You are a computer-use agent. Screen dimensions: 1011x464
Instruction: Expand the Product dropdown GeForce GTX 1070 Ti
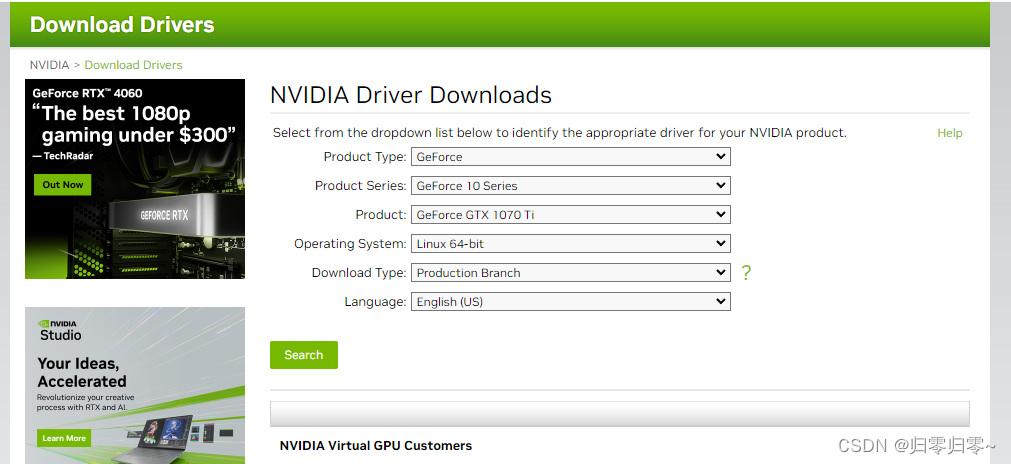(x=571, y=215)
